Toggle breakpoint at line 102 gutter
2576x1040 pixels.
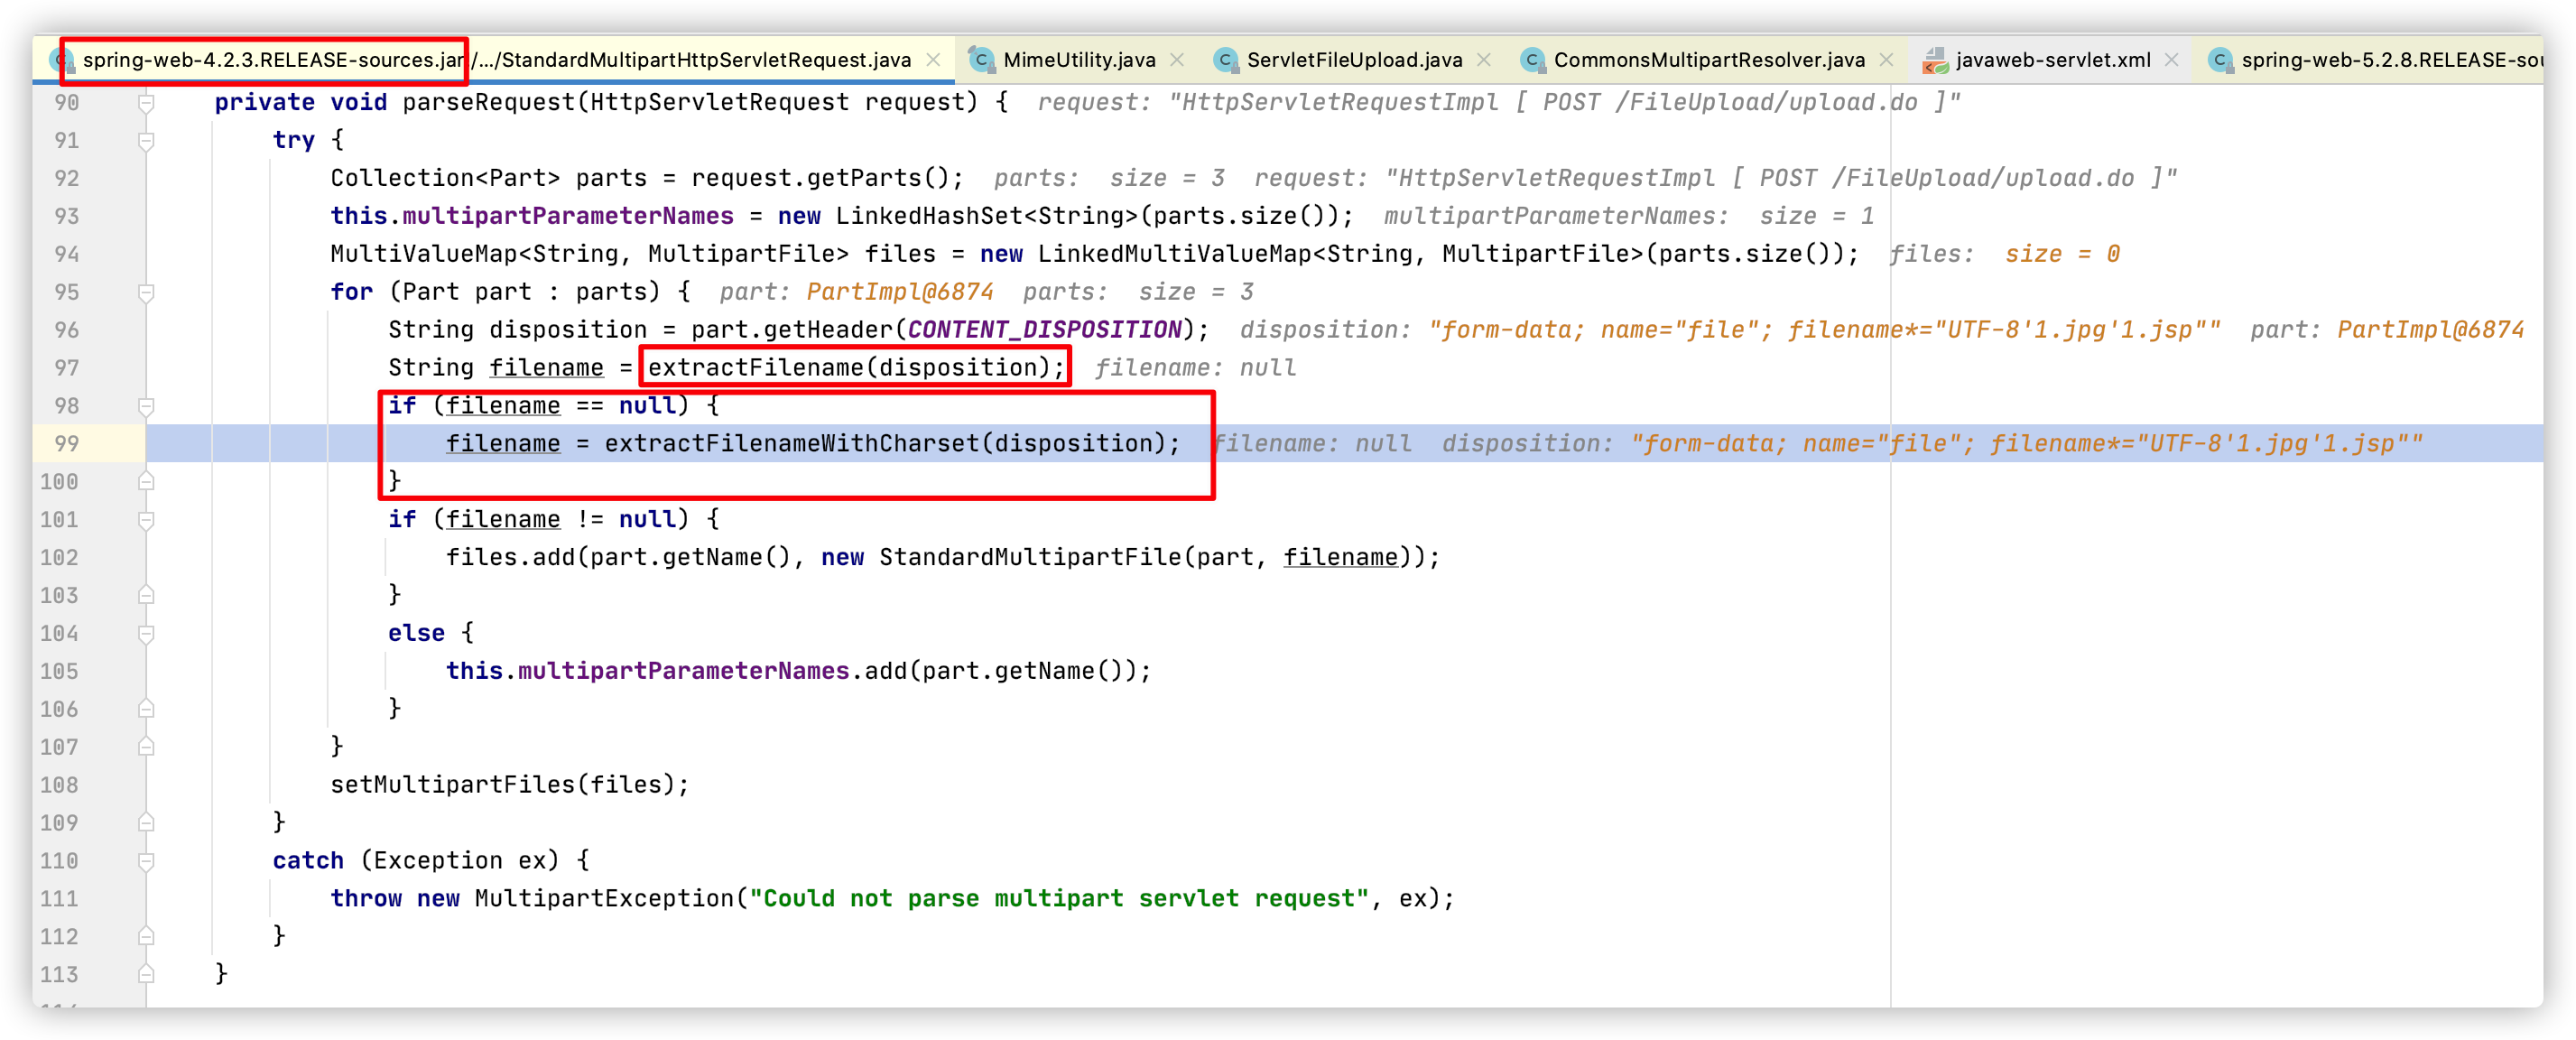100,557
